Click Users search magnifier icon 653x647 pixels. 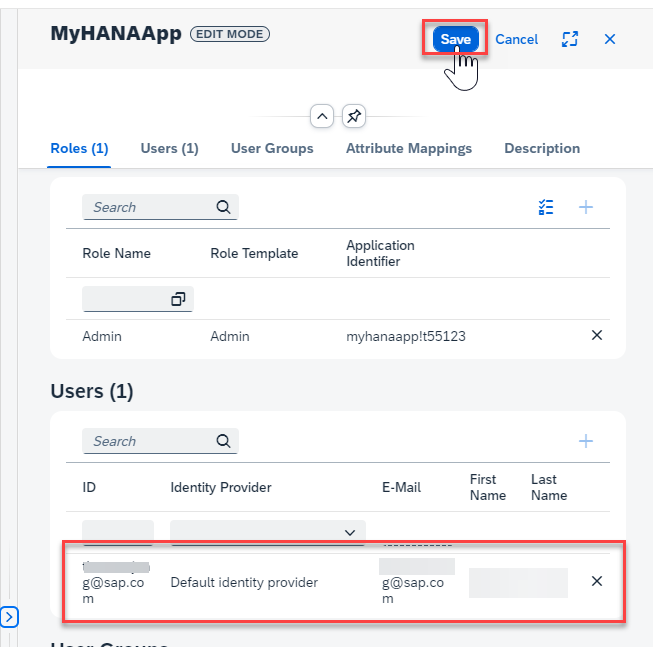click(x=224, y=441)
